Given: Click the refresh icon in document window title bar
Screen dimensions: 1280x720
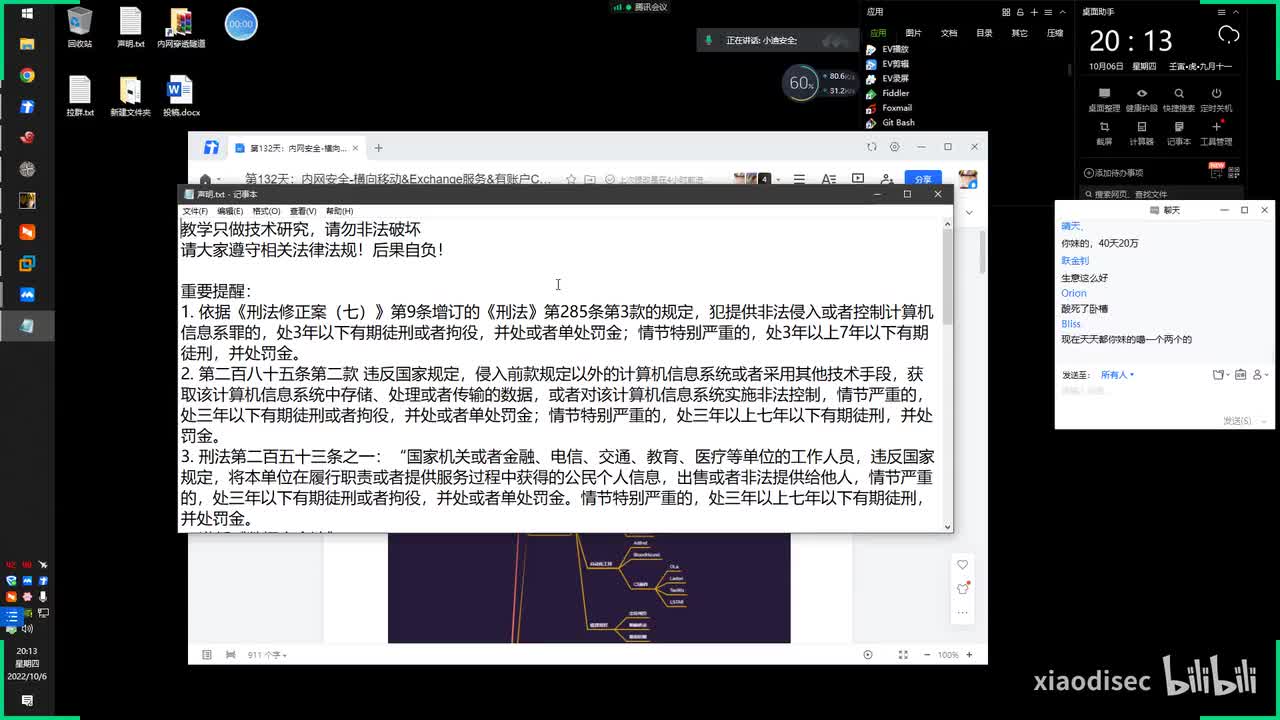Looking at the screenshot, I should (x=872, y=147).
